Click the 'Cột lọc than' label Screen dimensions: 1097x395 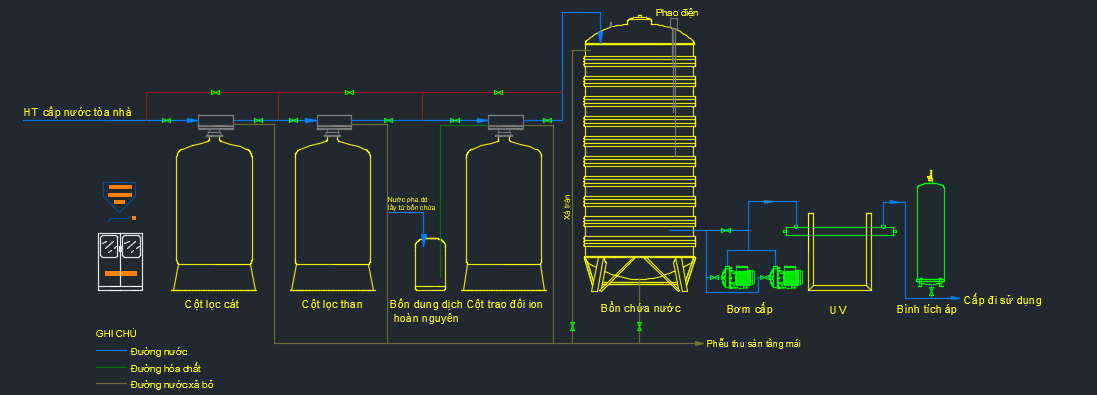pos(332,304)
